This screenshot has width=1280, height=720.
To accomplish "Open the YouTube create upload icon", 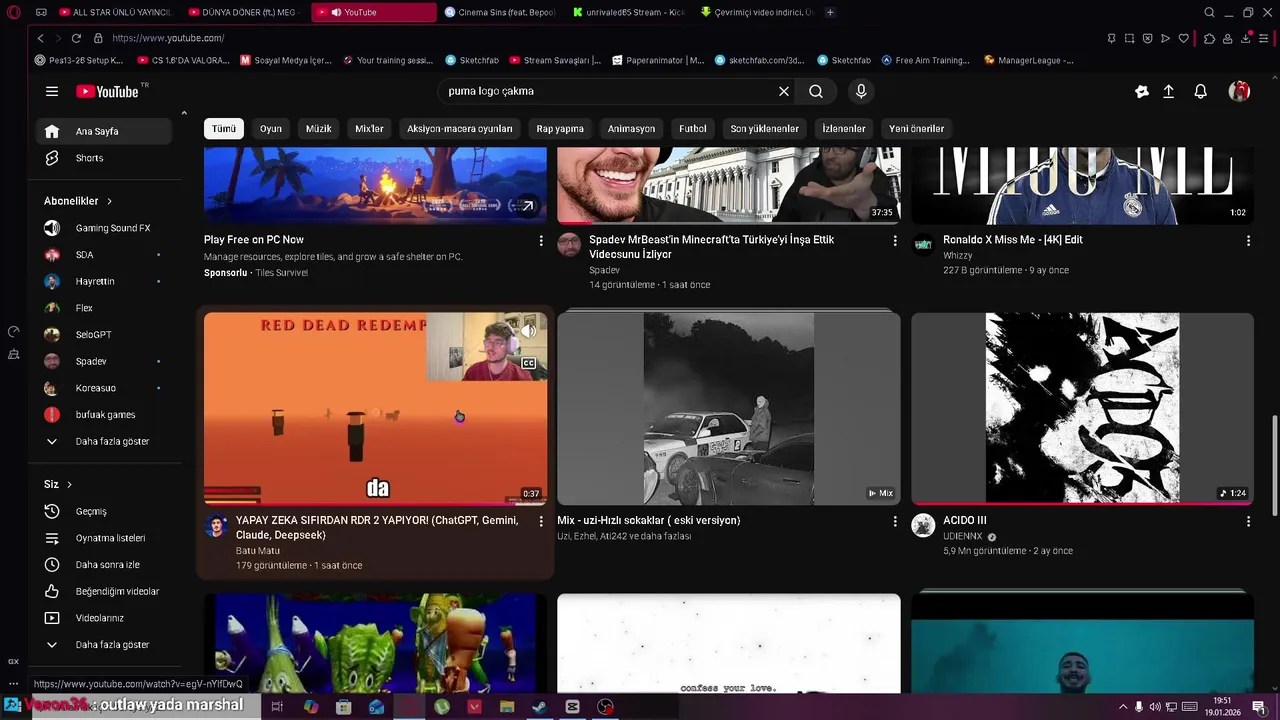I will coord(1168,91).
